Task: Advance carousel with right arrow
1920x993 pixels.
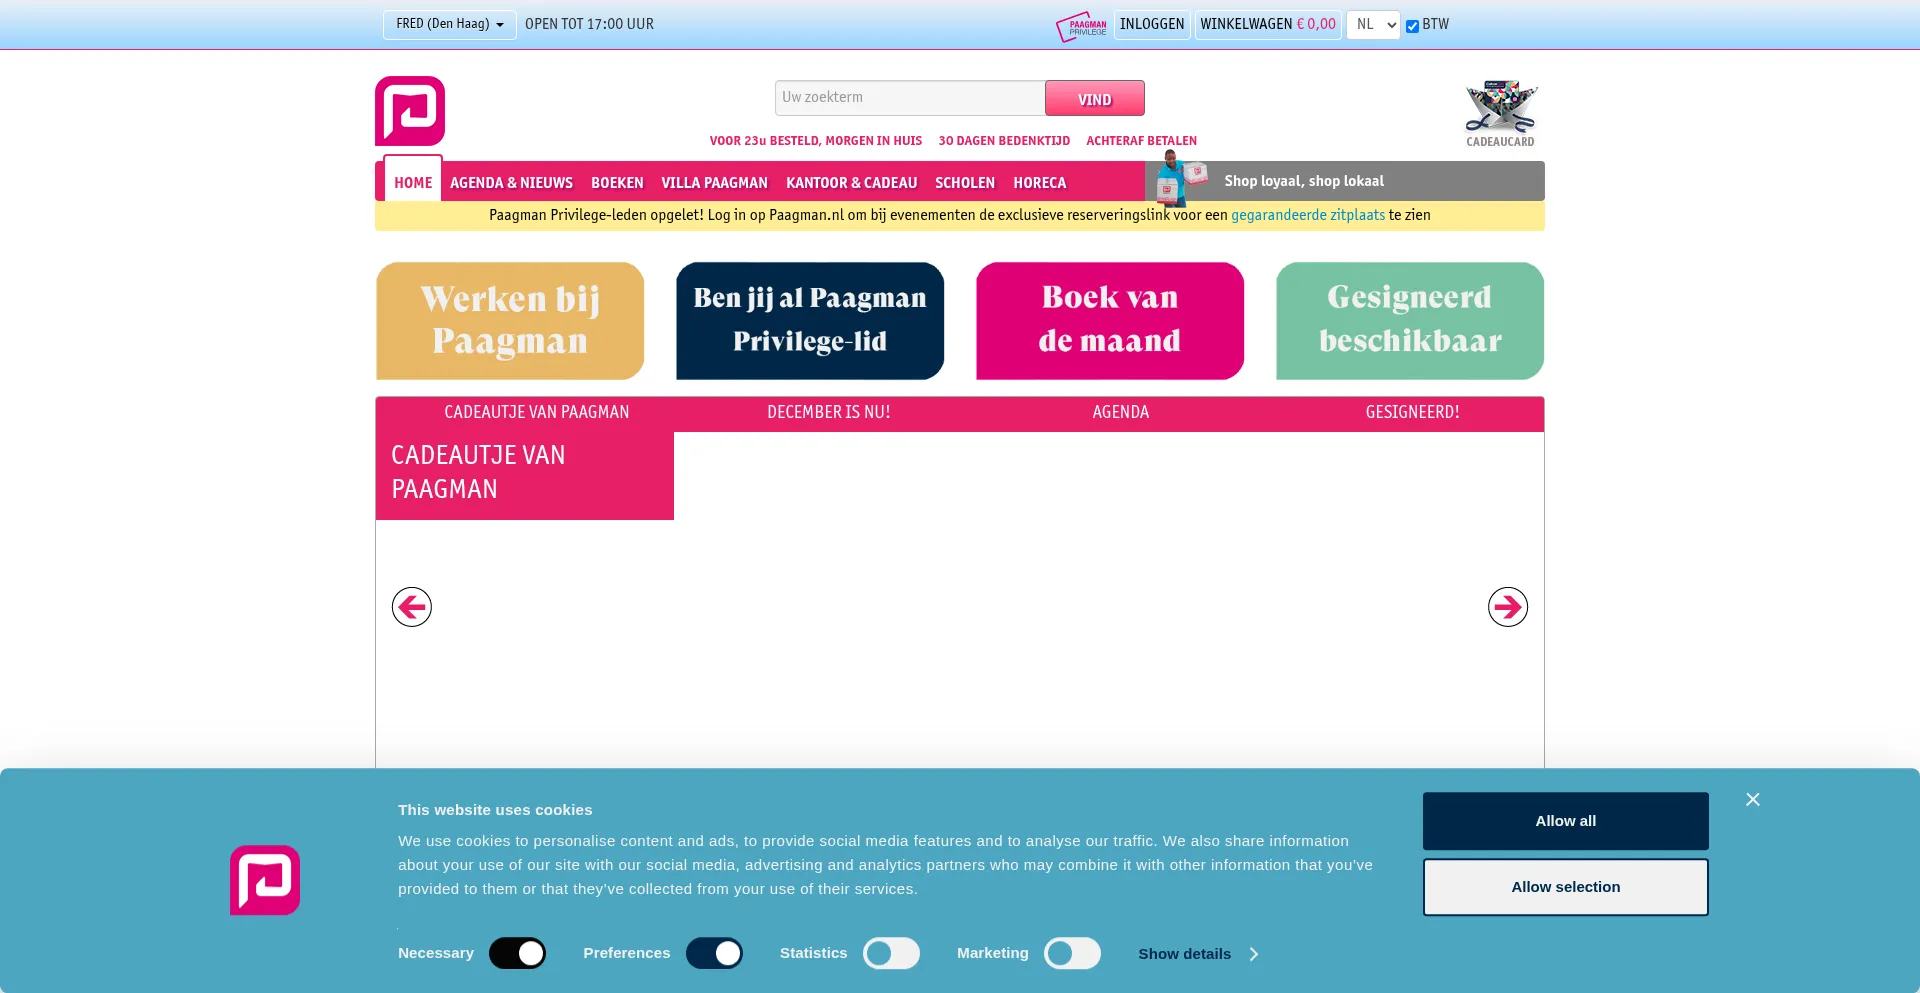Action: [x=1507, y=607]
